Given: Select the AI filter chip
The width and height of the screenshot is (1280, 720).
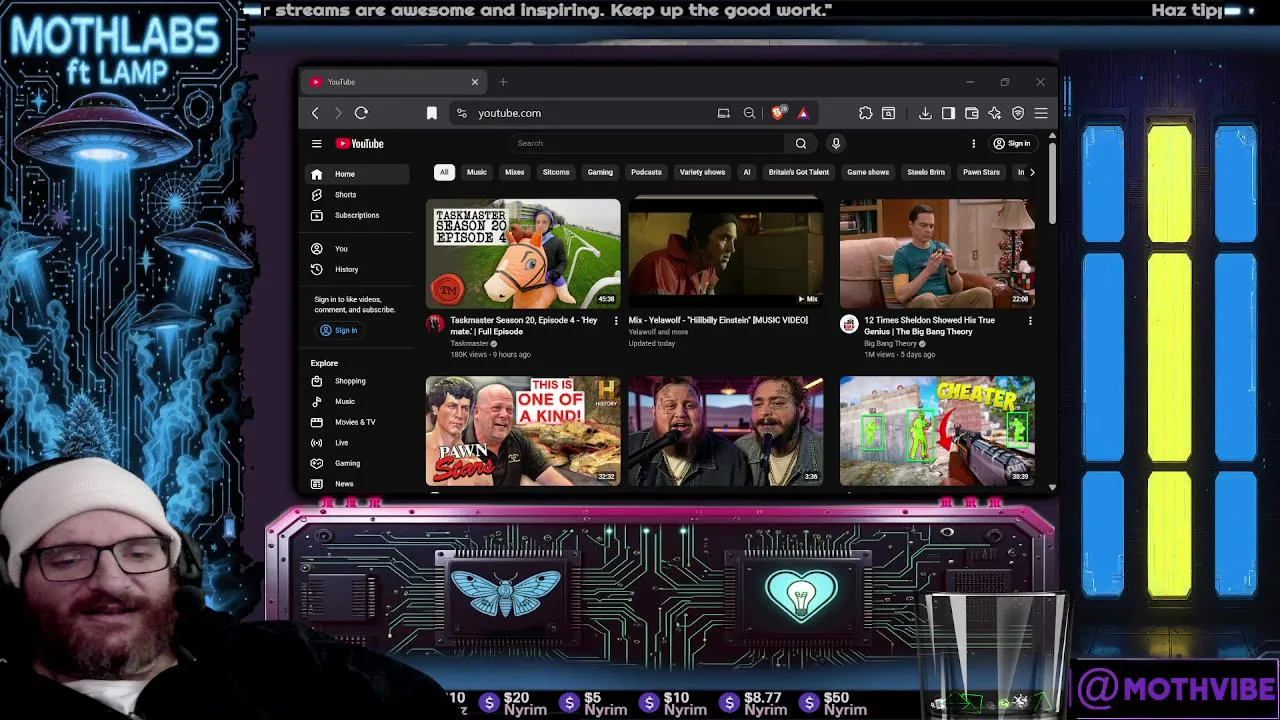Looking at the screenshot, I should point(746,172).
